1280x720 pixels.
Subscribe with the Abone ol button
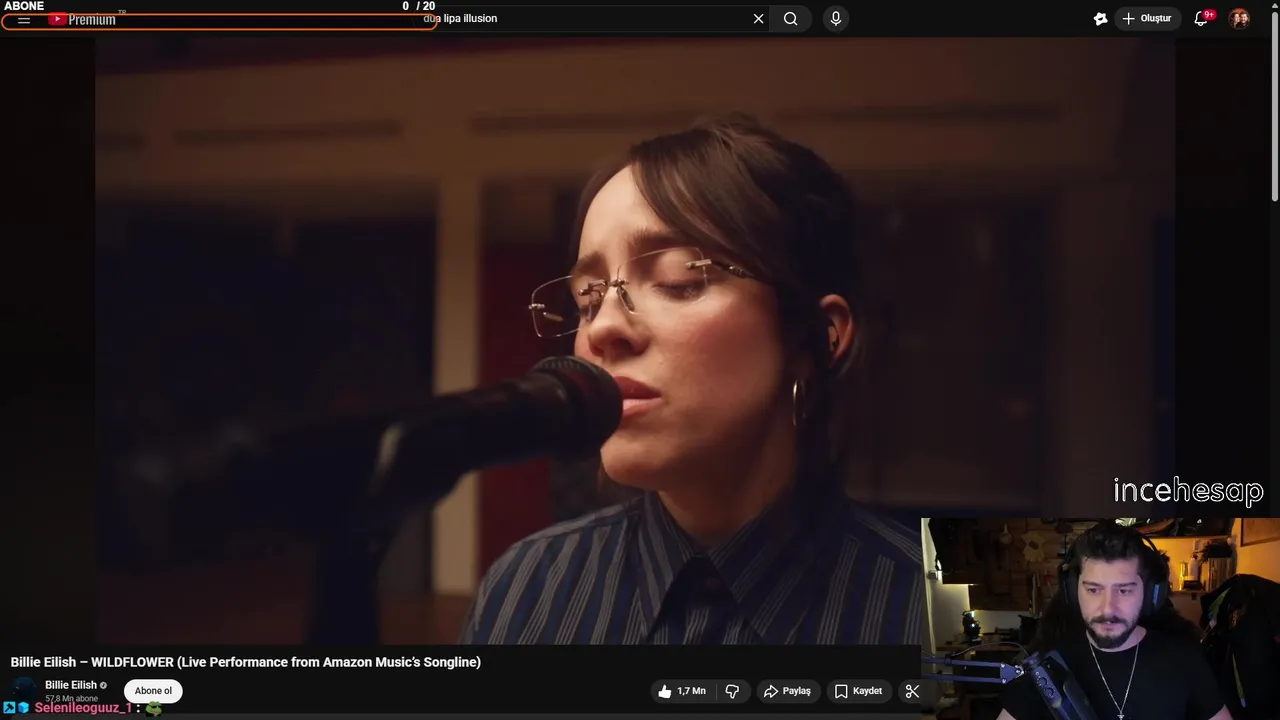pos(153,691)
